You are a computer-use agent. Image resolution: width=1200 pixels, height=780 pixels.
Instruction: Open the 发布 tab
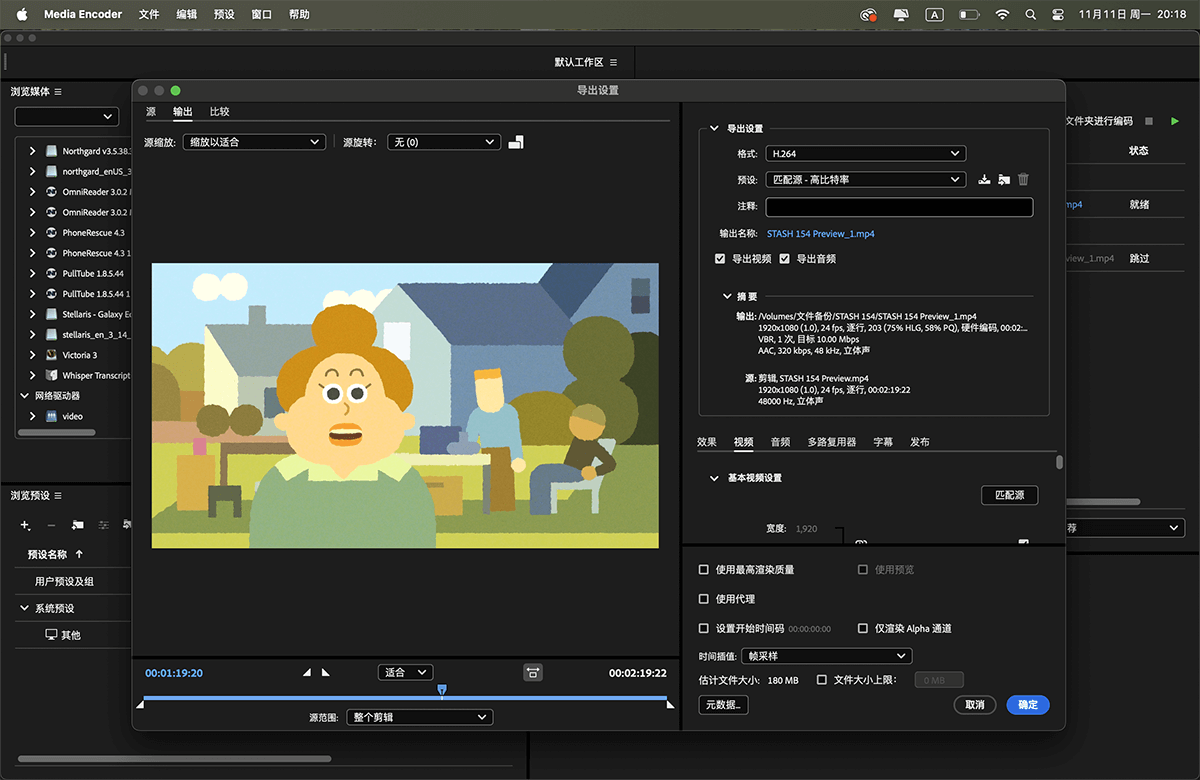pos(919,442)
